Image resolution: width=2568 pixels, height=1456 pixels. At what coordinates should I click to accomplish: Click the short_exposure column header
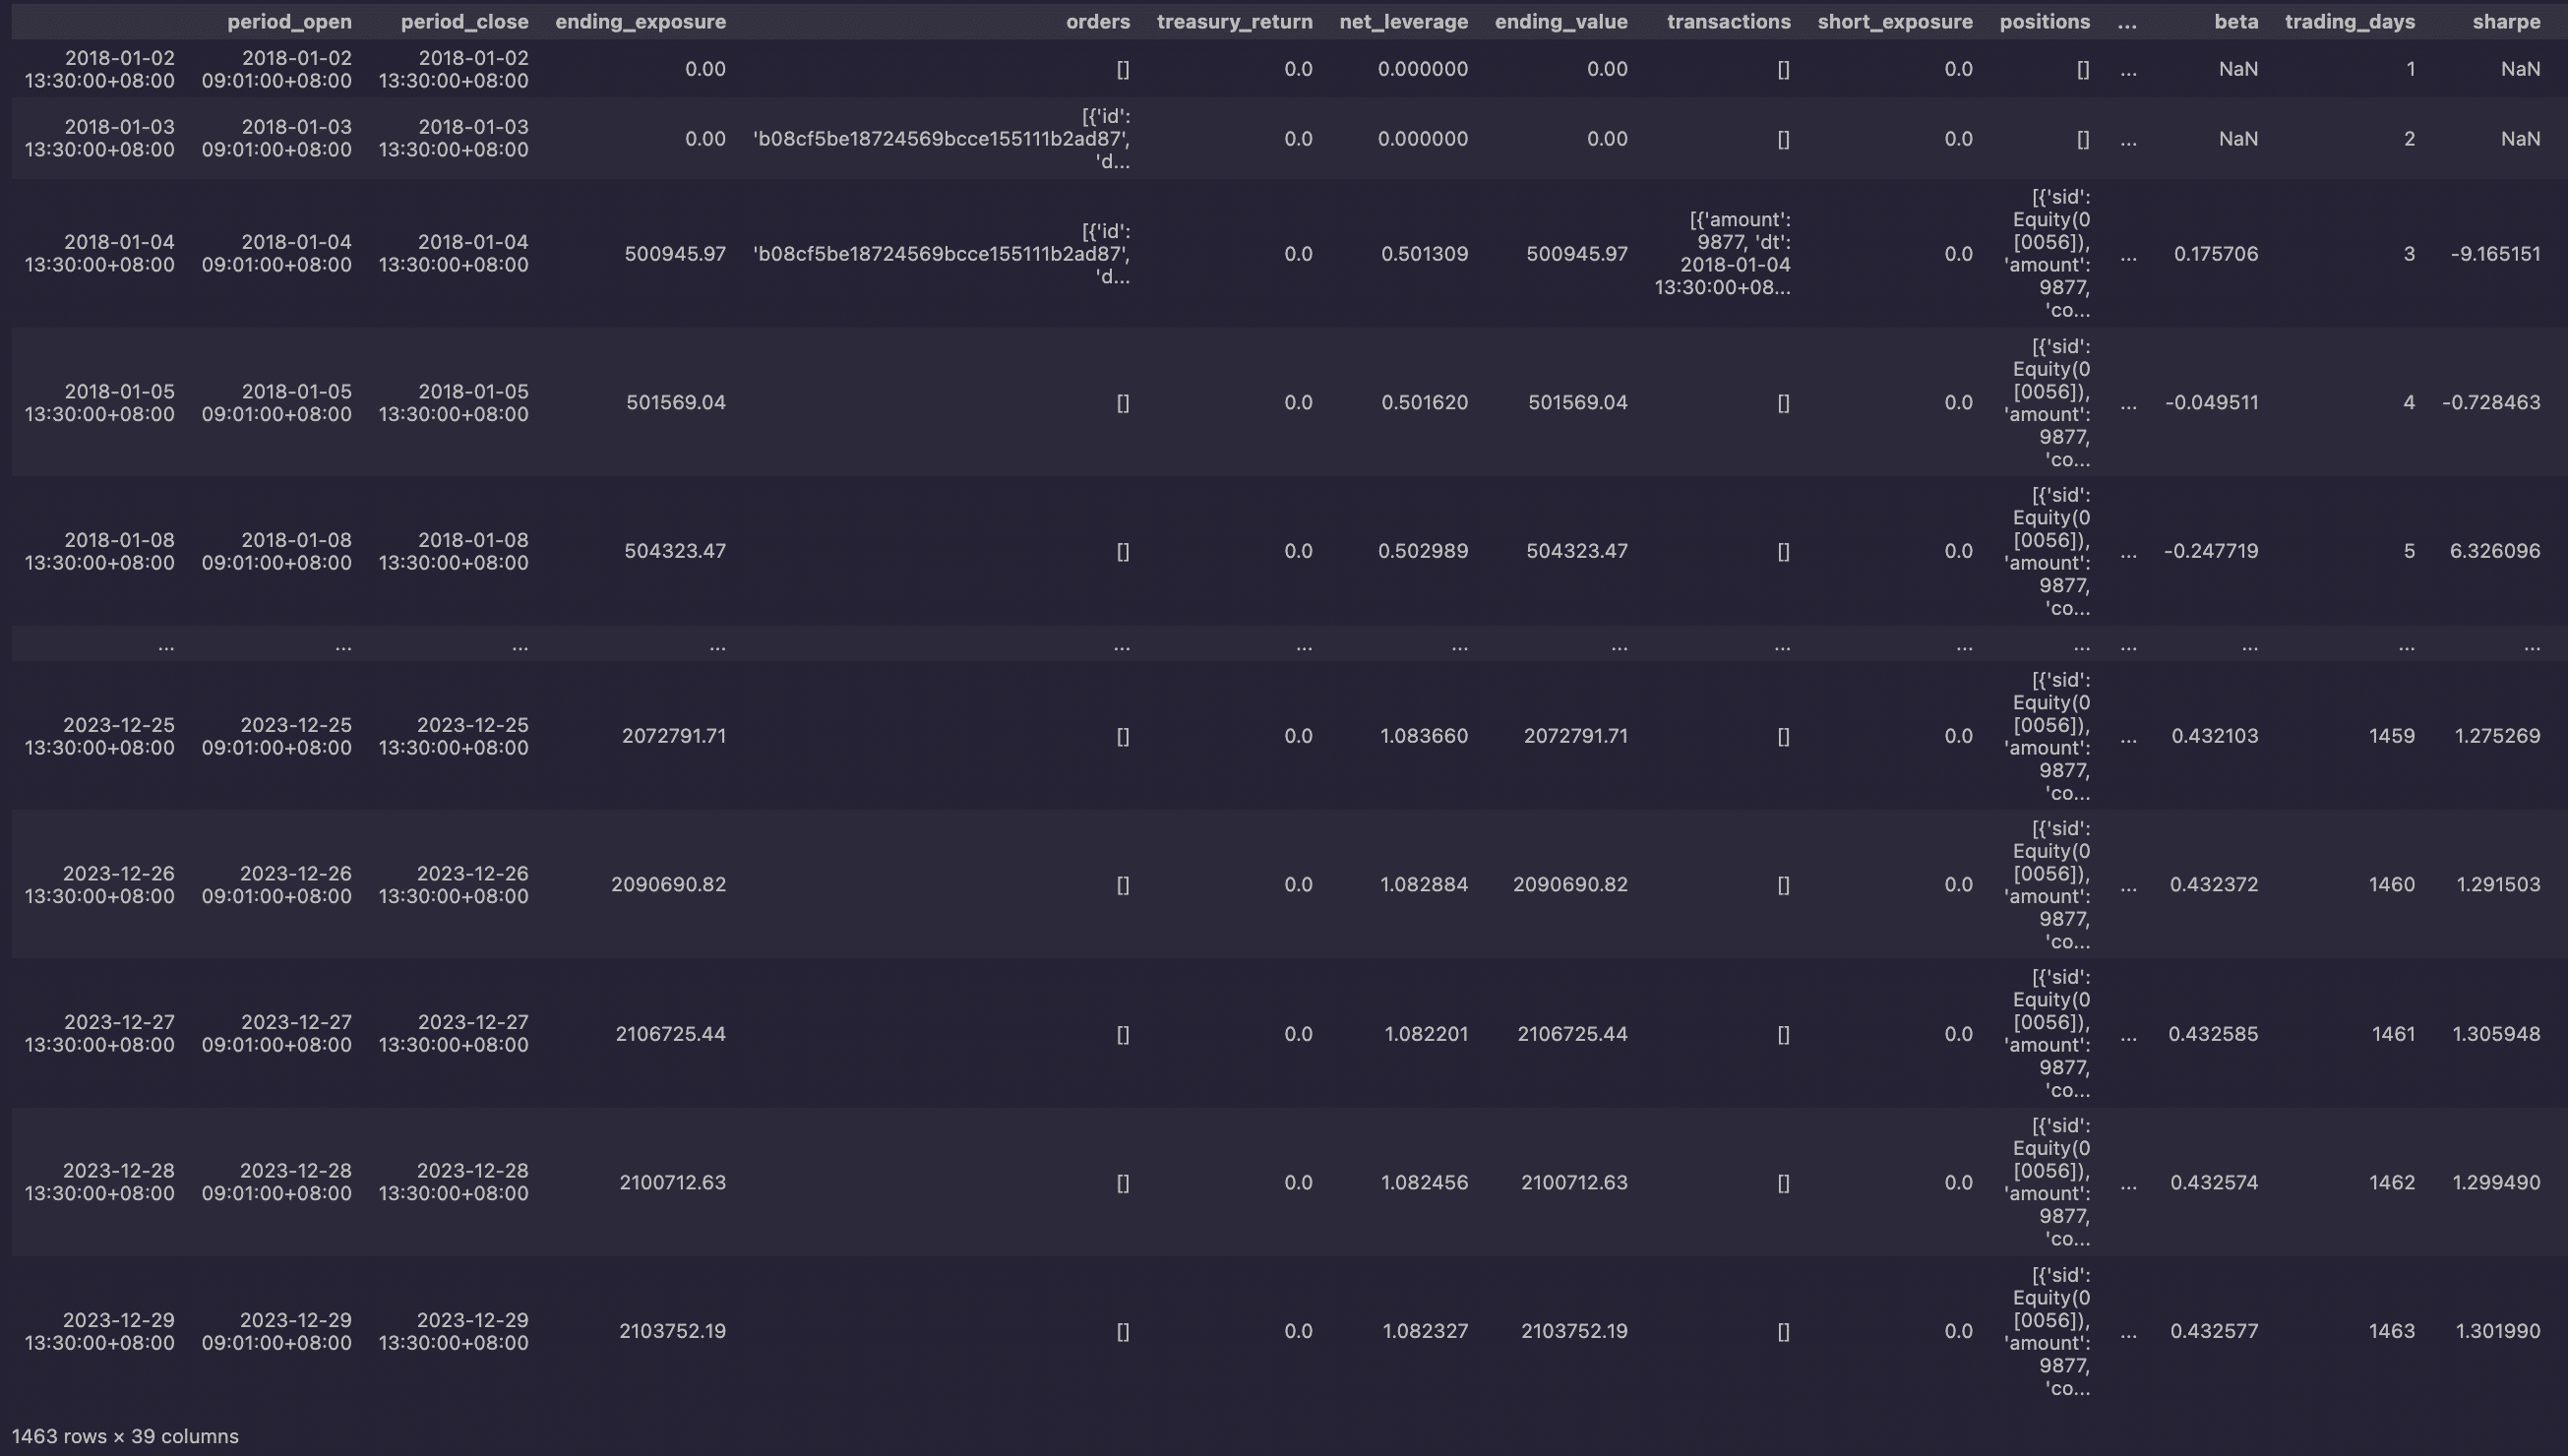pos(1894,21)
